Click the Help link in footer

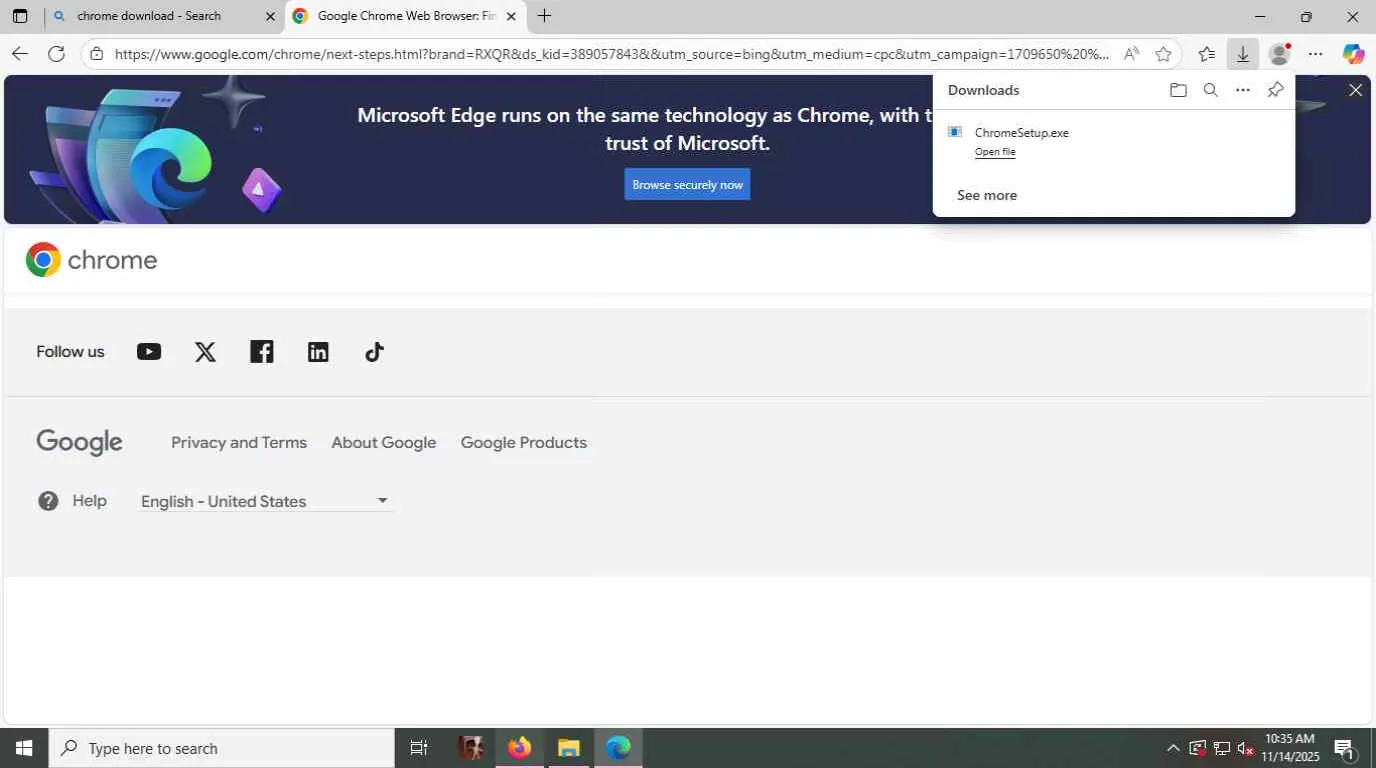[89, 501]
